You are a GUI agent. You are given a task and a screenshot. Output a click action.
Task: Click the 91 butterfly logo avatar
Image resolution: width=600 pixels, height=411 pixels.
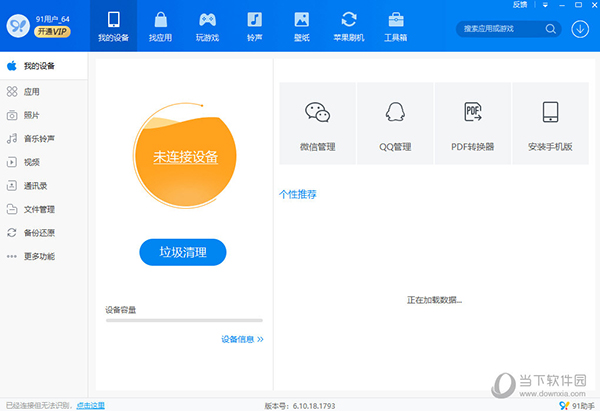18,26
